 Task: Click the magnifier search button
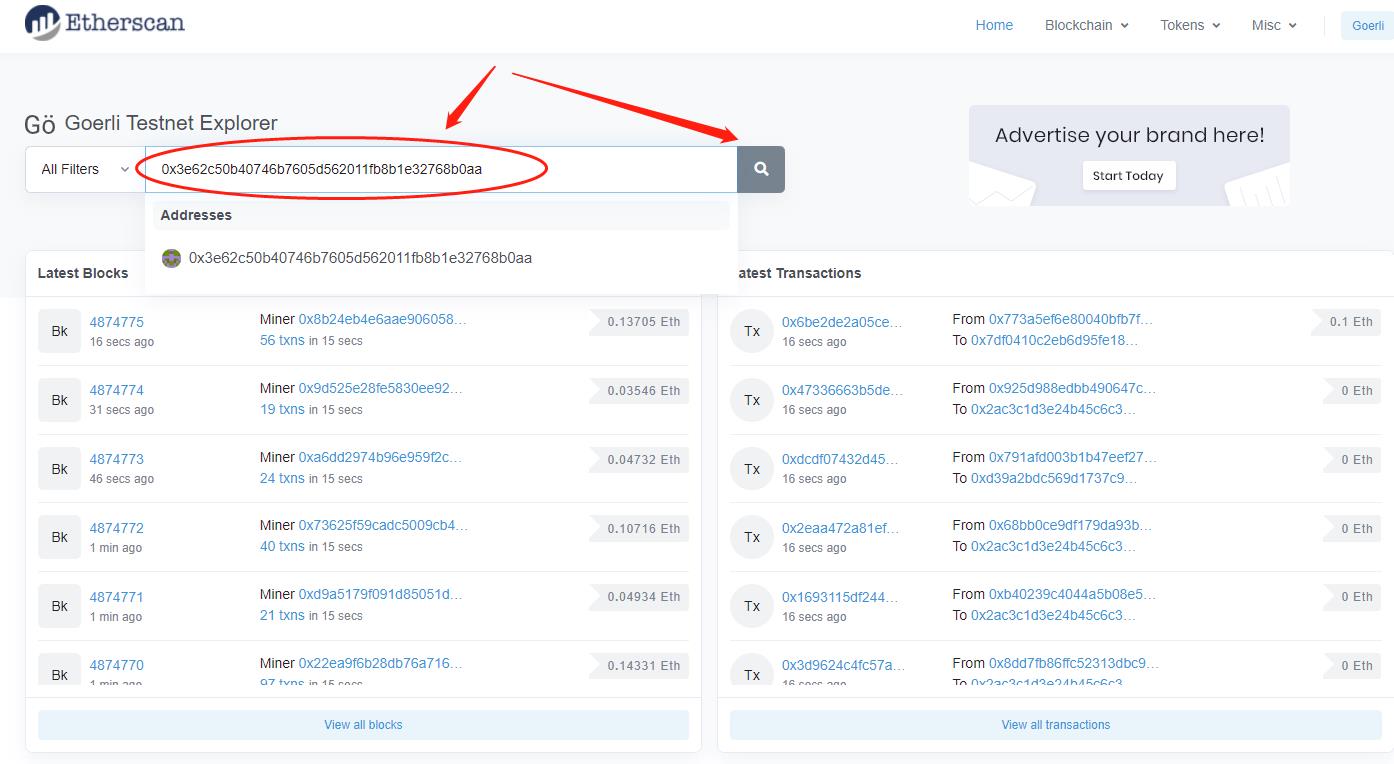point(761,169)
